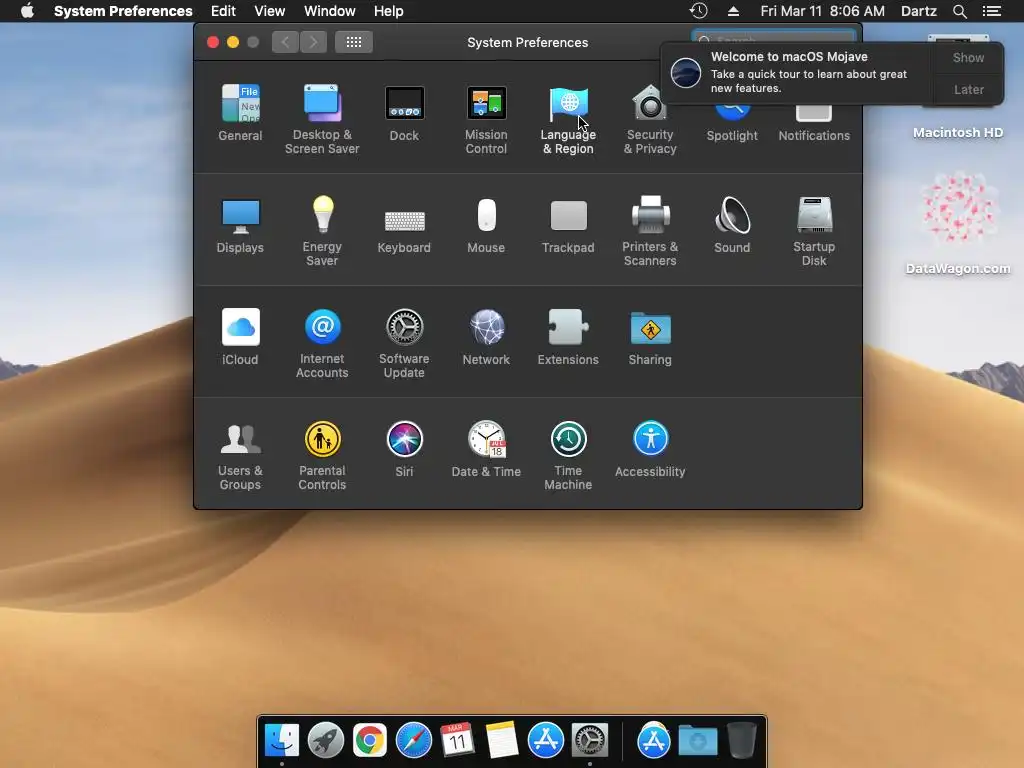
Task: Open Safari from the Dock
Action: (x=413, y=741)
